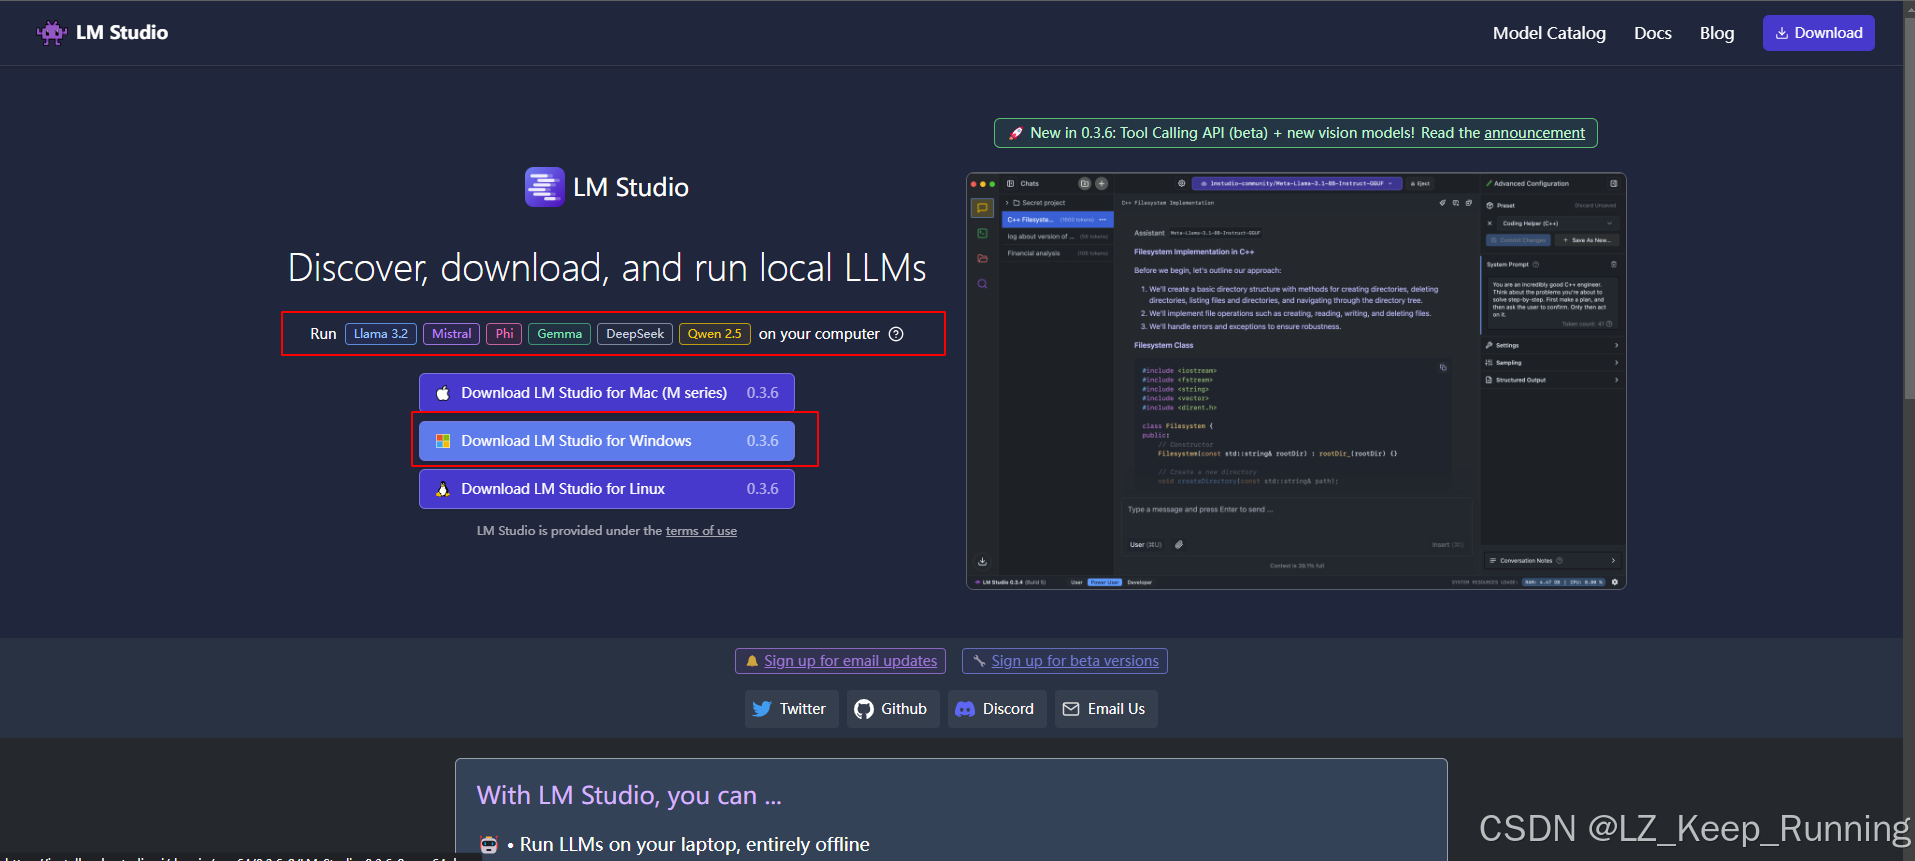Open the terms of use link

coord(701,531)
